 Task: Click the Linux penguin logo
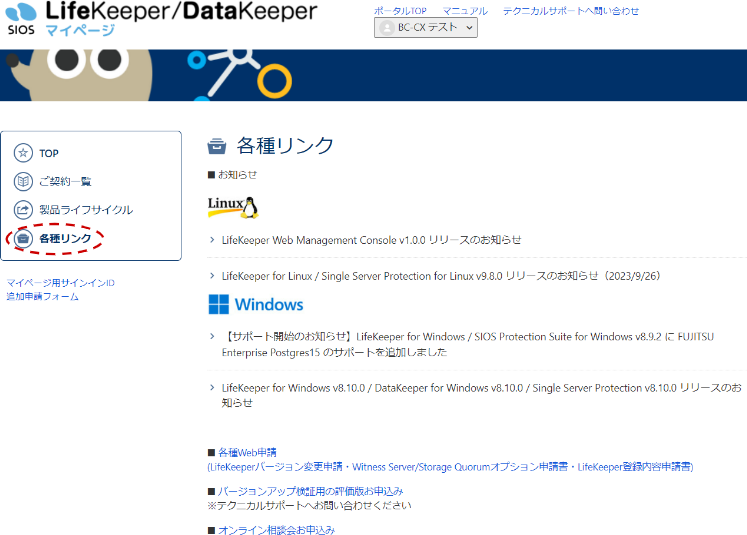(x=233, y=208)
